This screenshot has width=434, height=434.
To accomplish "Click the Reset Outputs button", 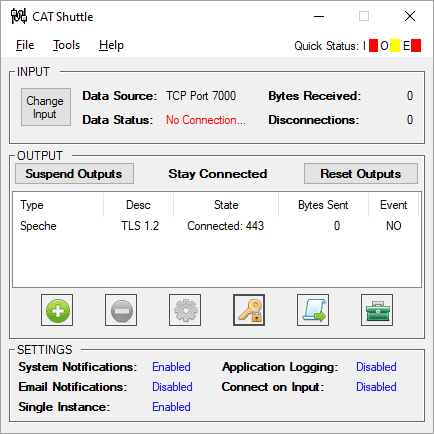I will pyautogui.click(x=361, y=174).
